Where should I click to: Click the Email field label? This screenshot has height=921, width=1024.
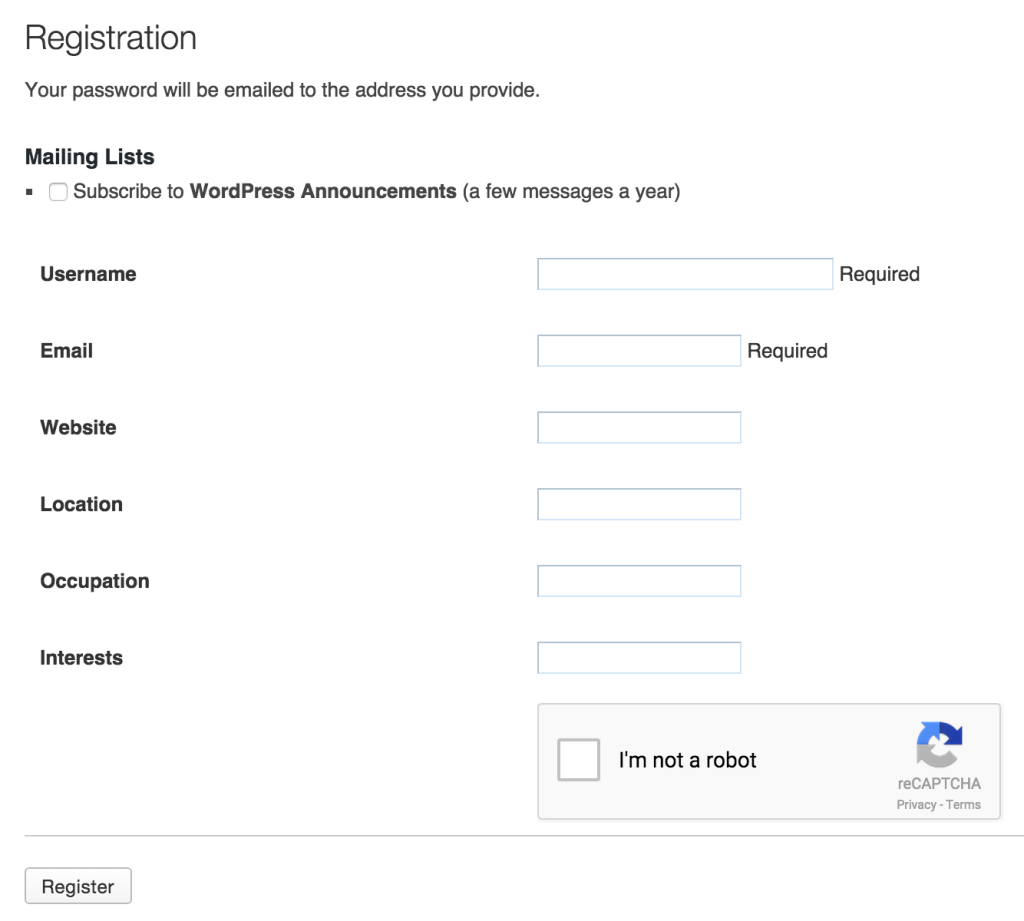pos(66,351)
